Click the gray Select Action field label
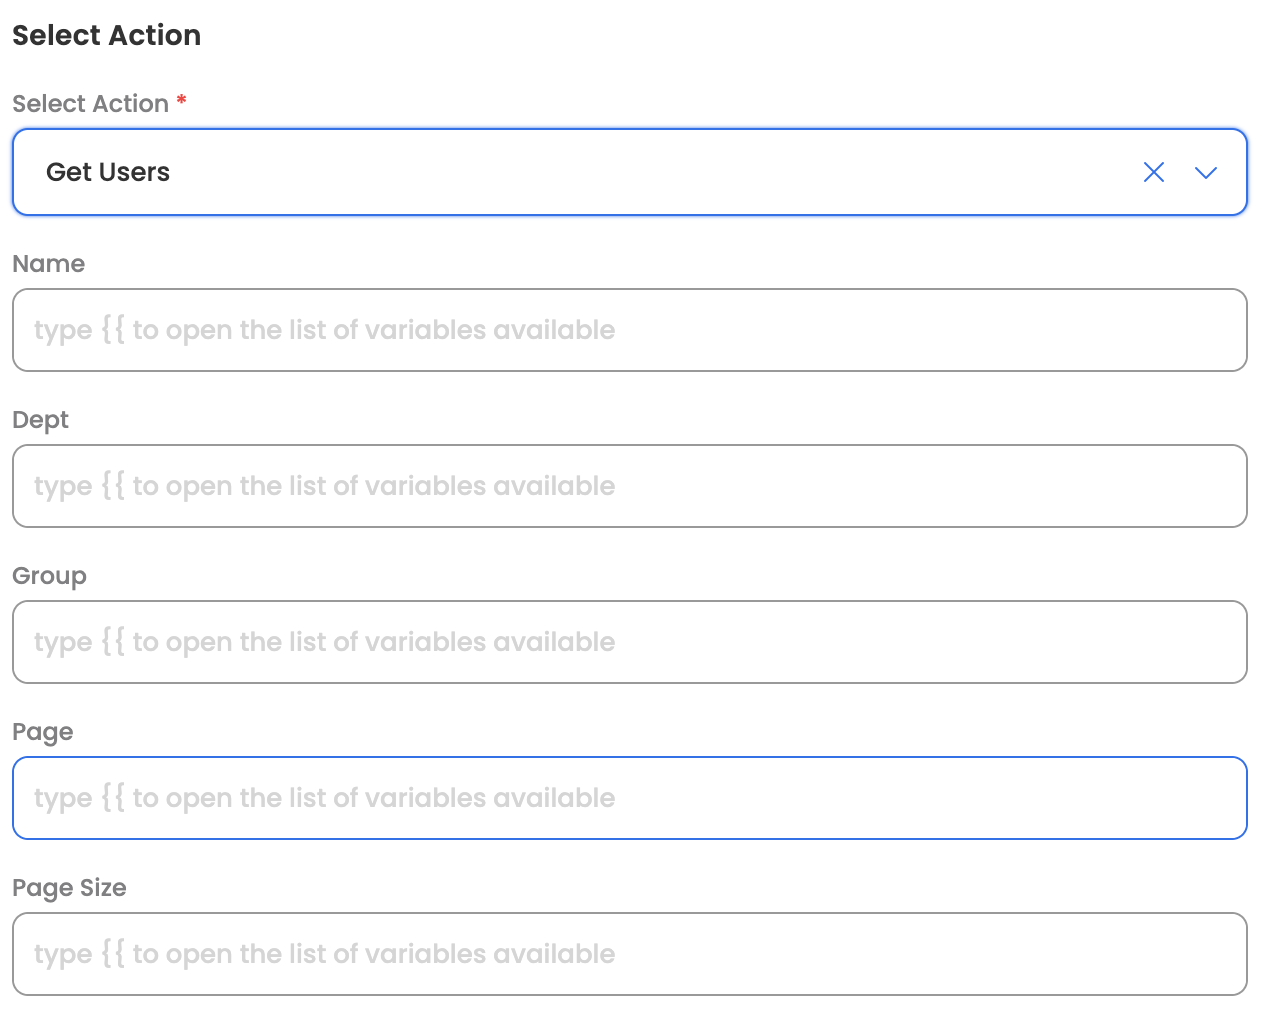1268x1022 pixels. tap(90, 104)
